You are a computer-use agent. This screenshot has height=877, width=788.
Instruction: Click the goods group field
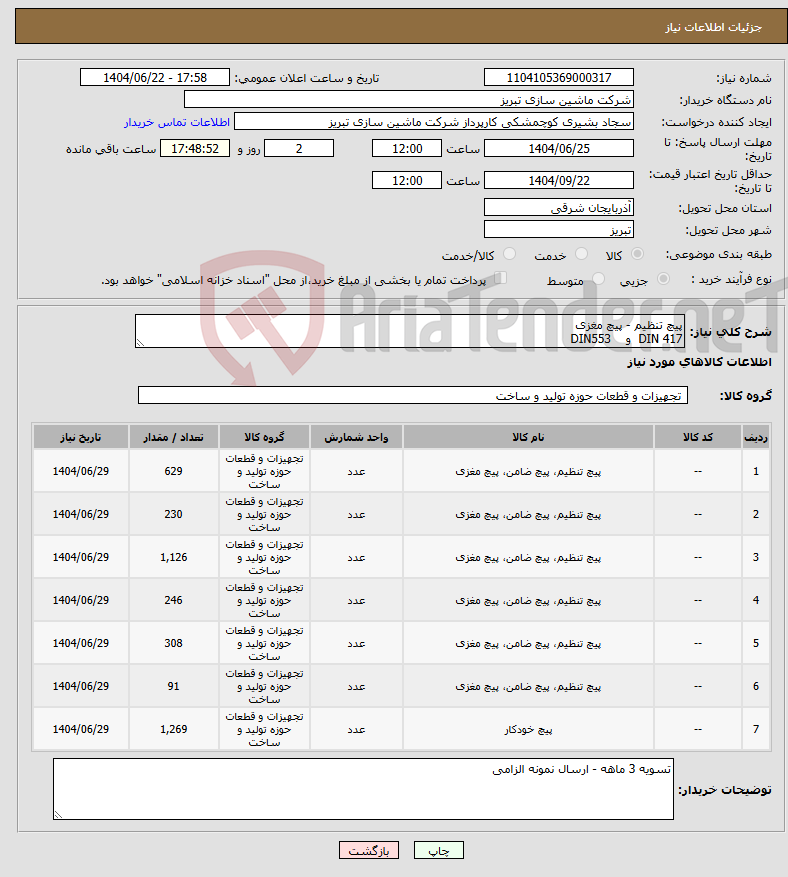click(x=413, y=395)
